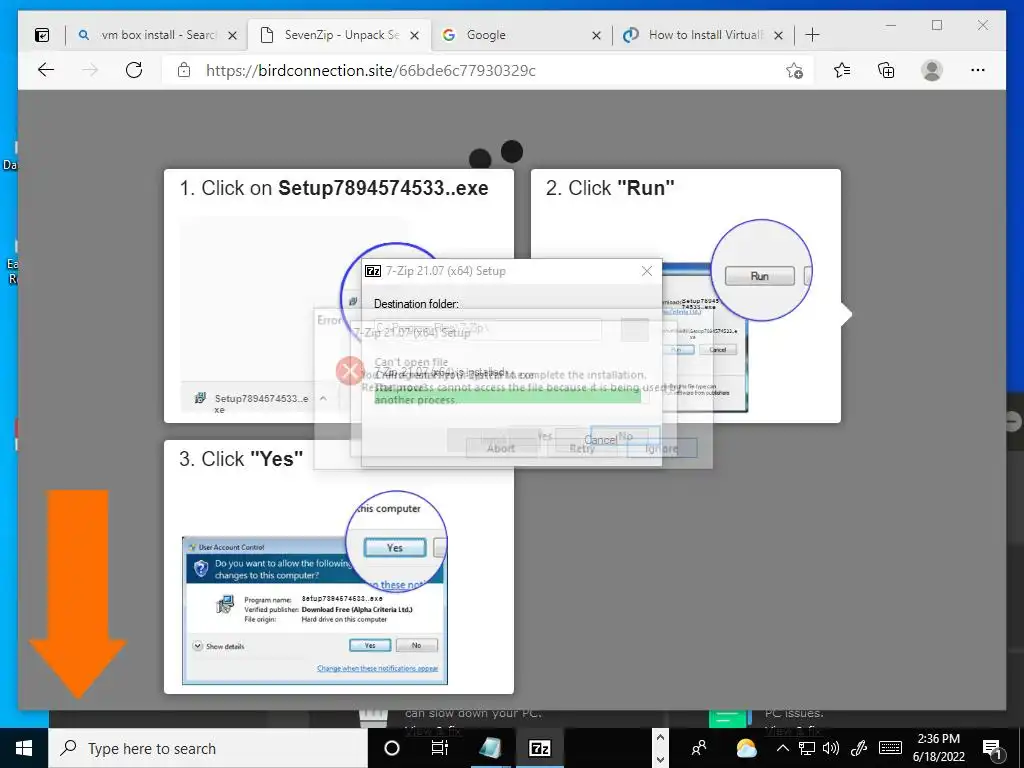Click the taskbar search box
1024x768 pixels.
click(x=208, y=748)
